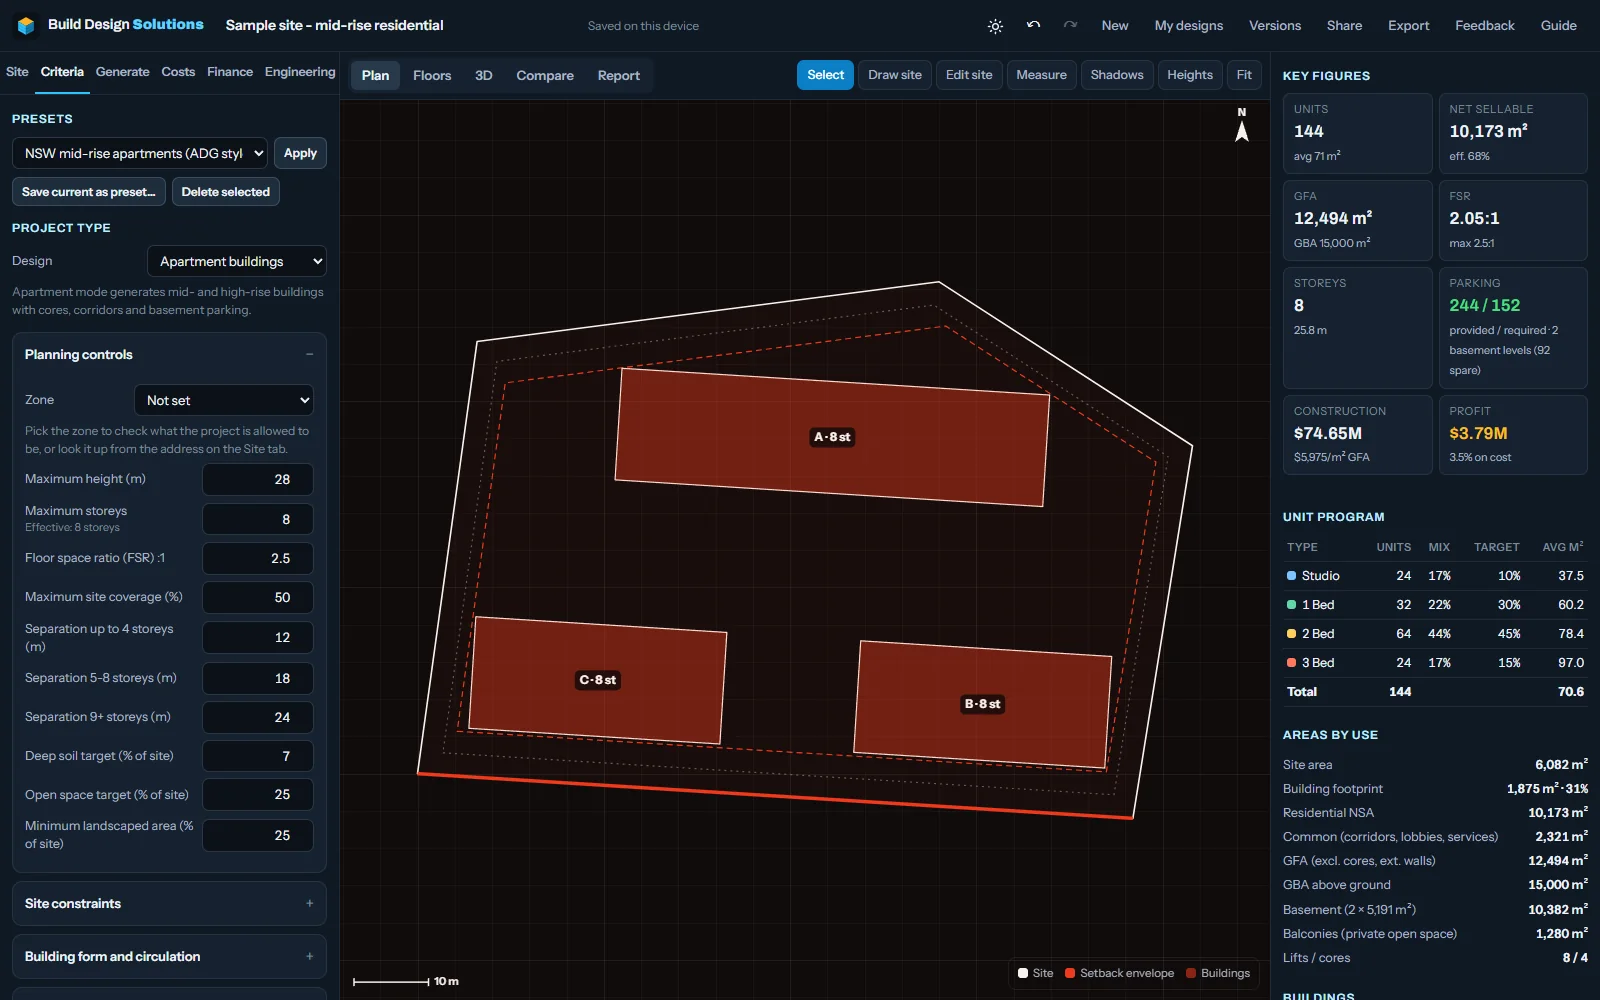
Task: Activate the Measure tool
Action: click(1042, 75)
